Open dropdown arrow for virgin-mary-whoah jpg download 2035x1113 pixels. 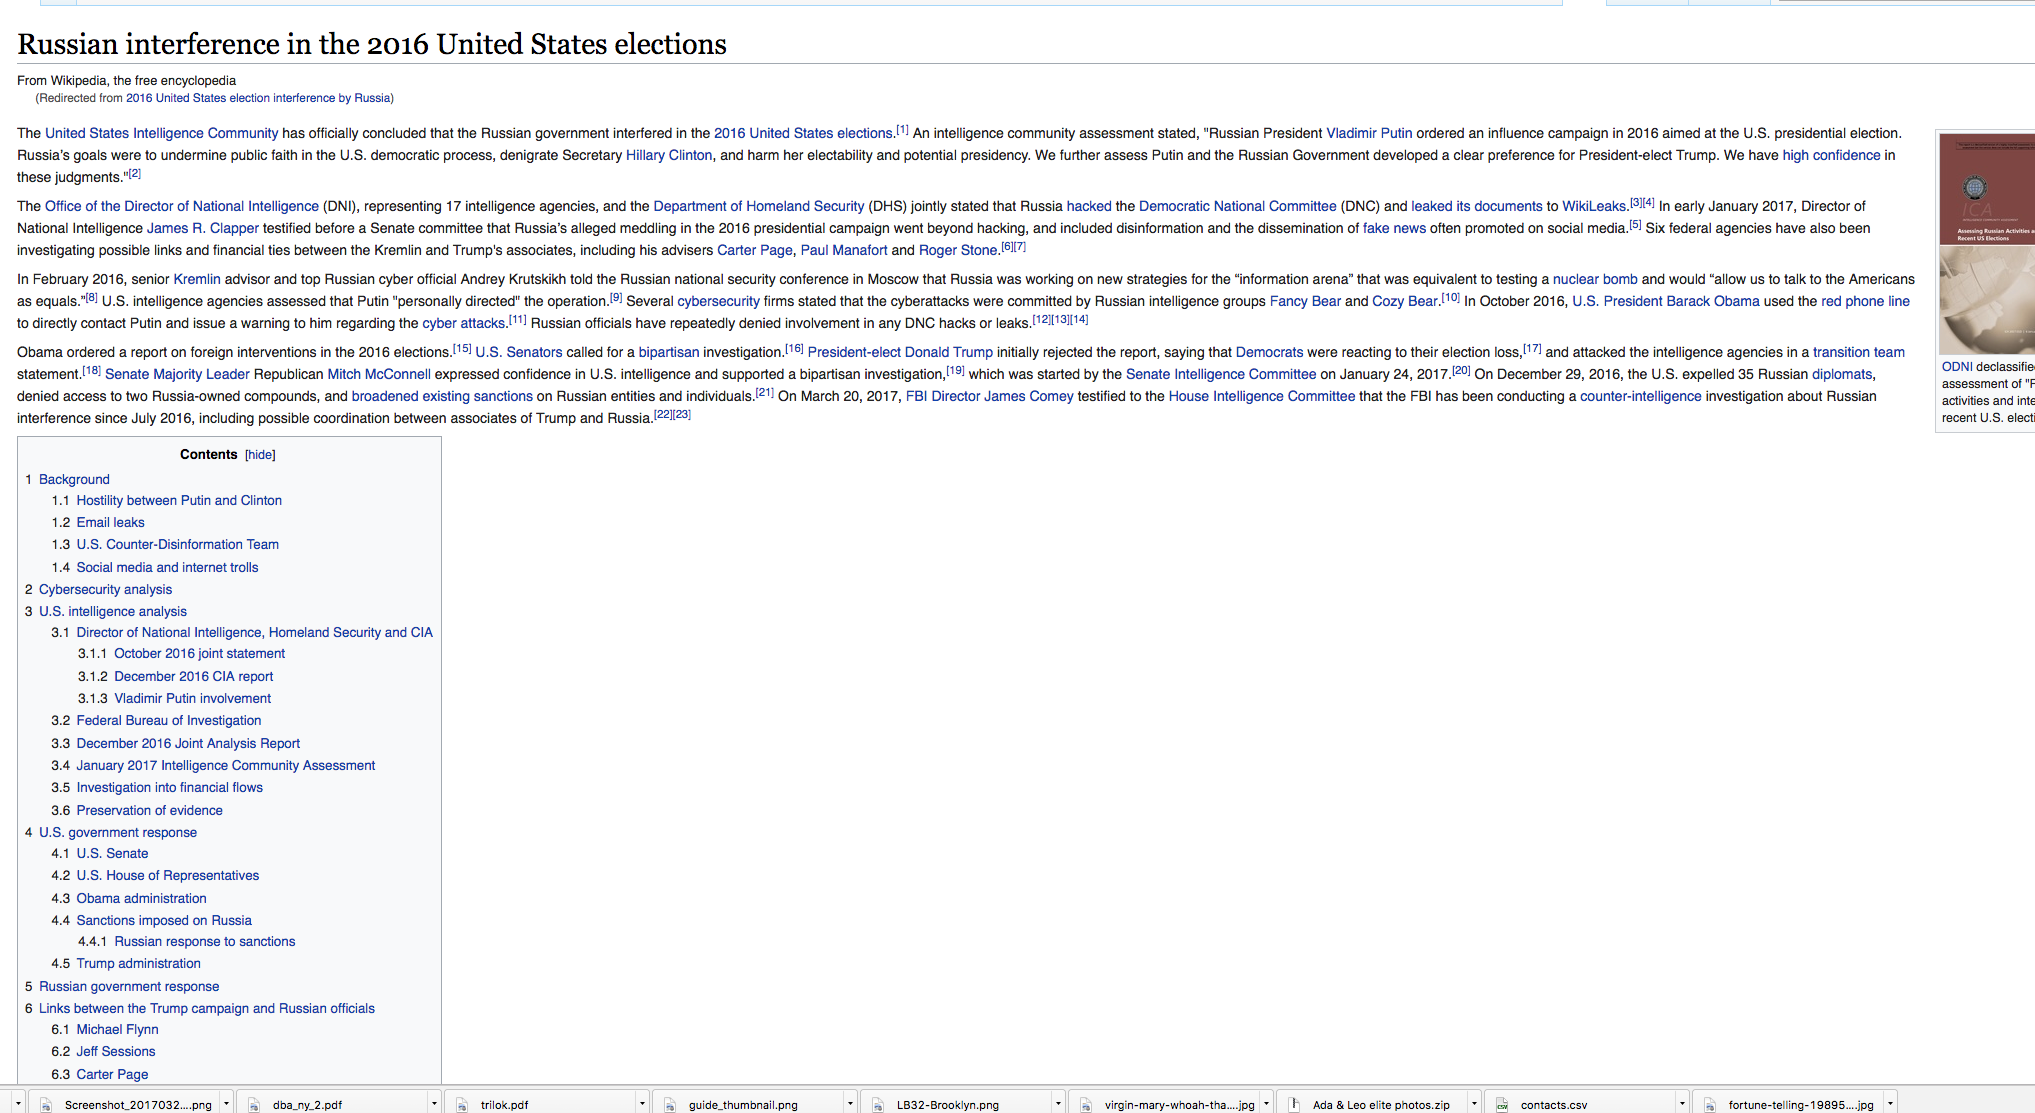(1266, 1104)
